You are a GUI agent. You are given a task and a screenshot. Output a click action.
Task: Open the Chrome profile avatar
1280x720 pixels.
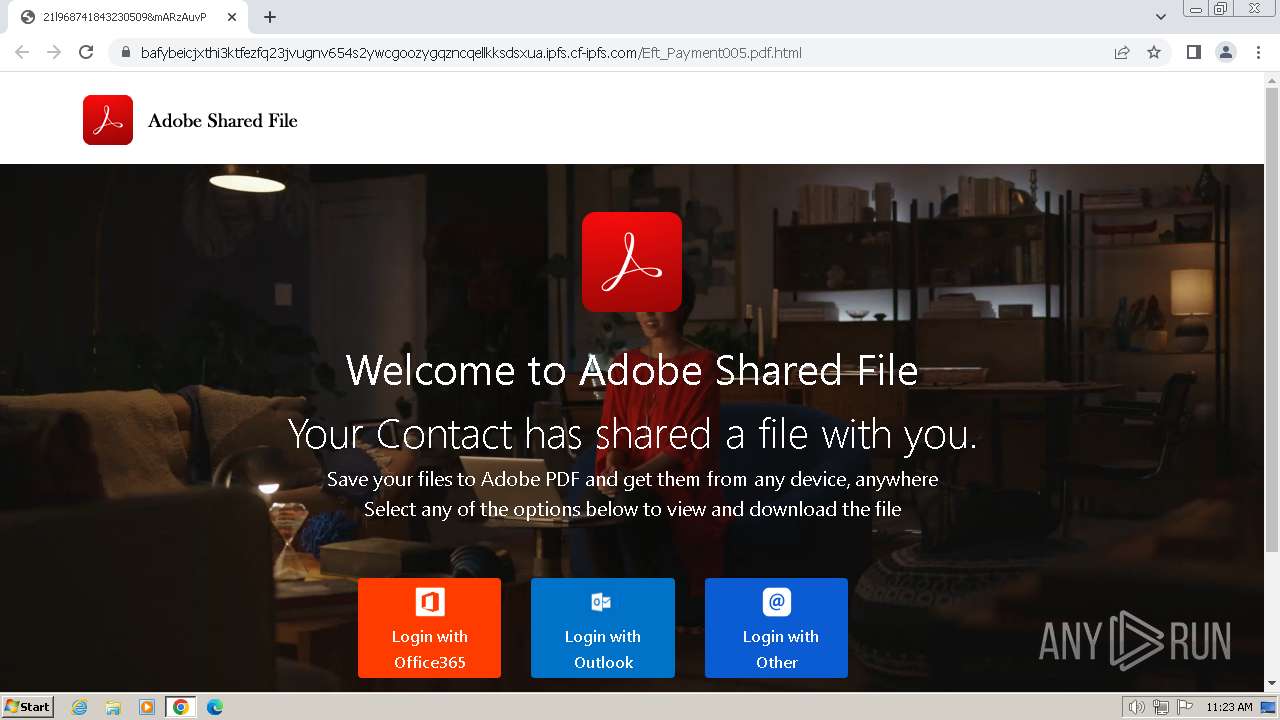click(x=1226, y=52)
